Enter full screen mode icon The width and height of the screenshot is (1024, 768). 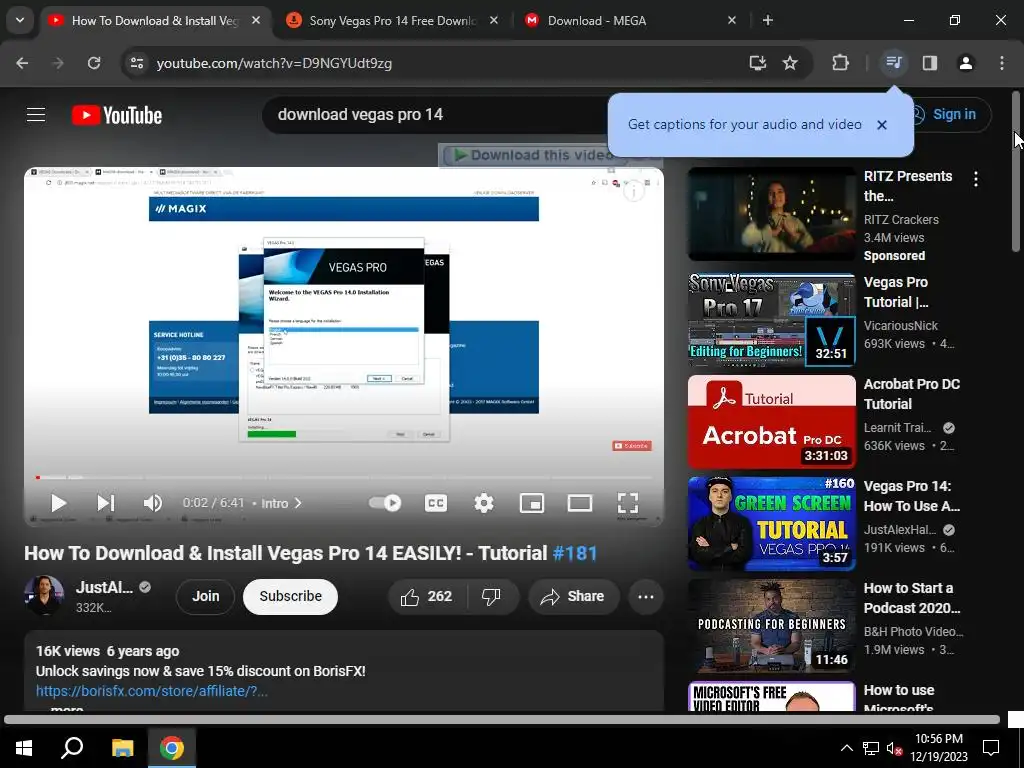tap(628, 503)
